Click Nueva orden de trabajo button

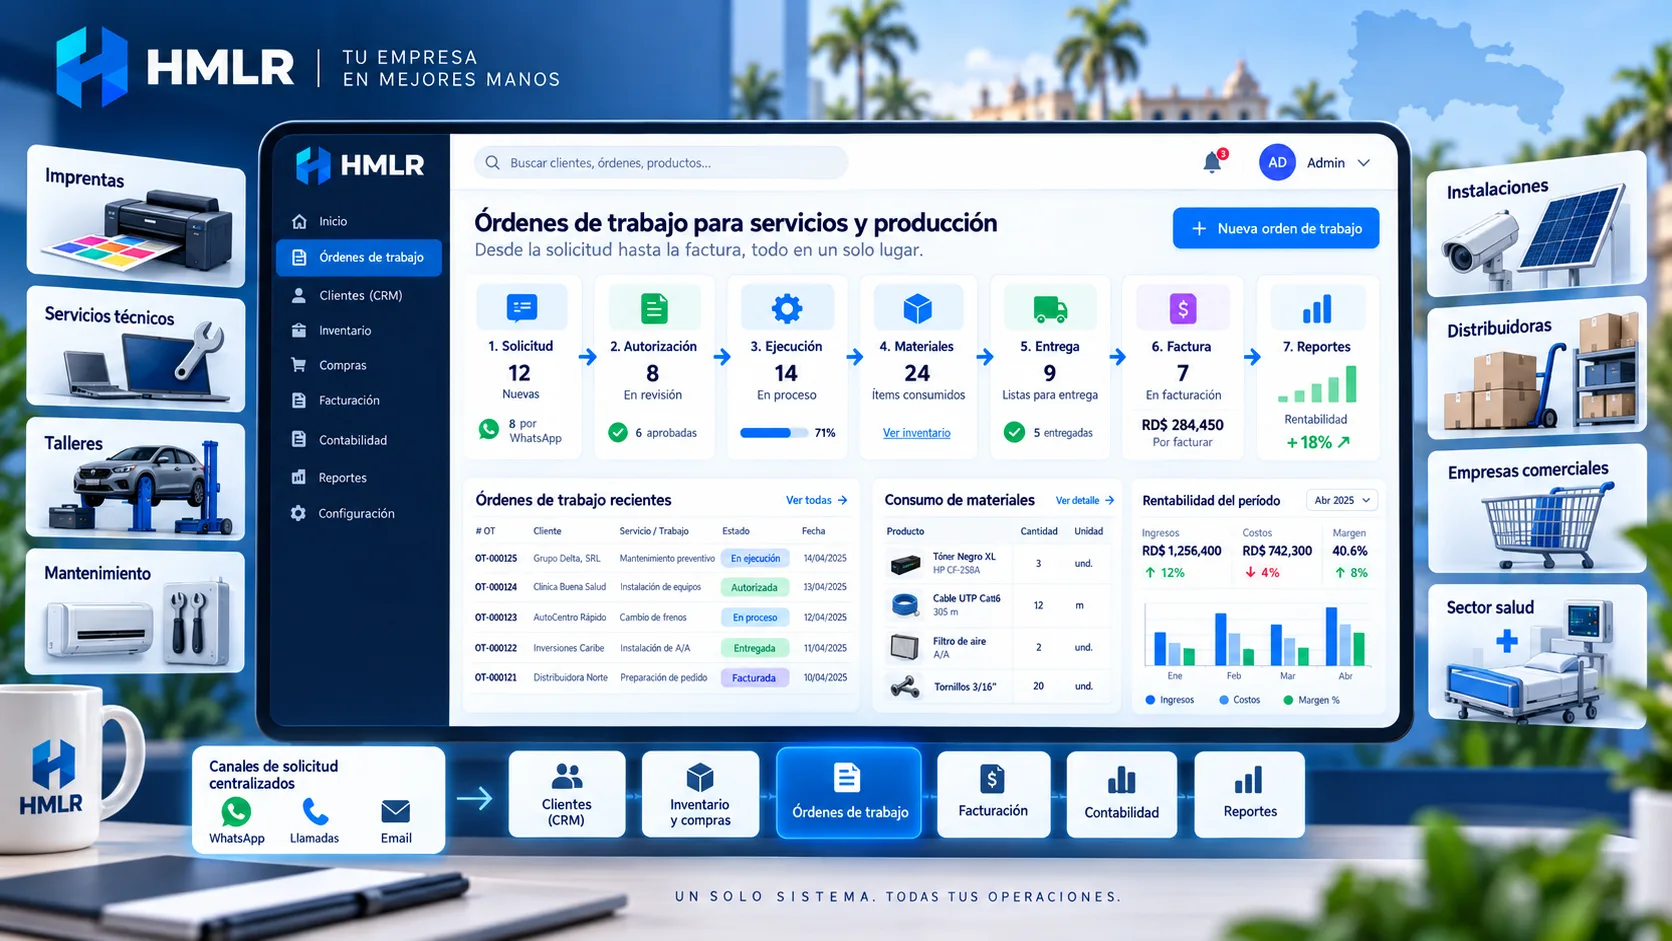(1276, 228)
